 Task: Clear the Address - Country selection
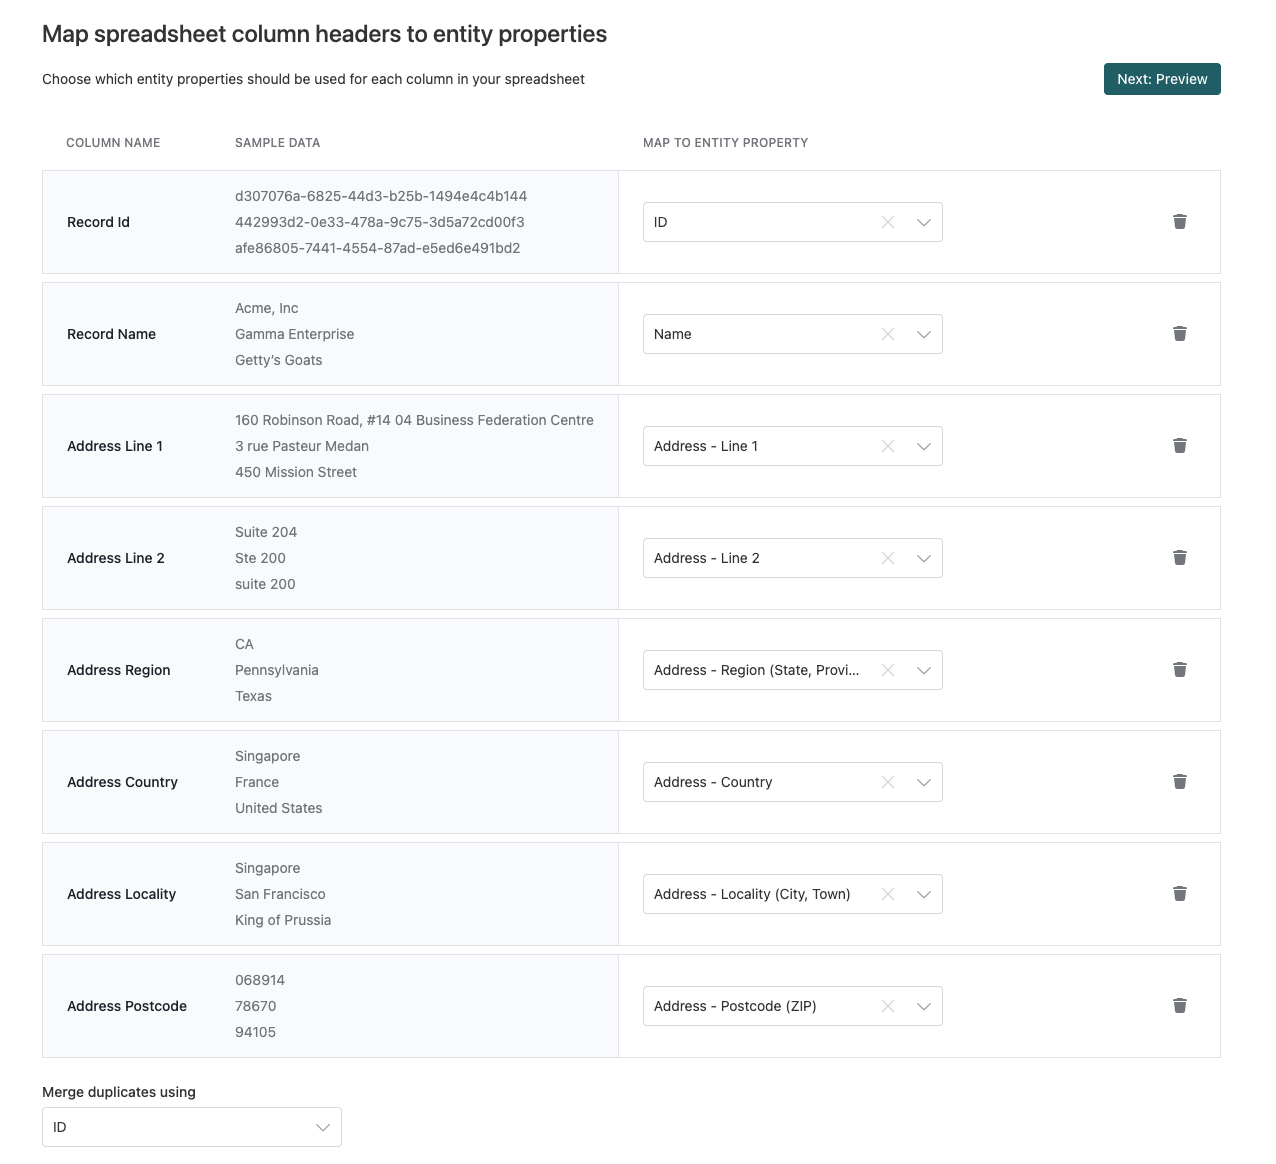[888, 782]
